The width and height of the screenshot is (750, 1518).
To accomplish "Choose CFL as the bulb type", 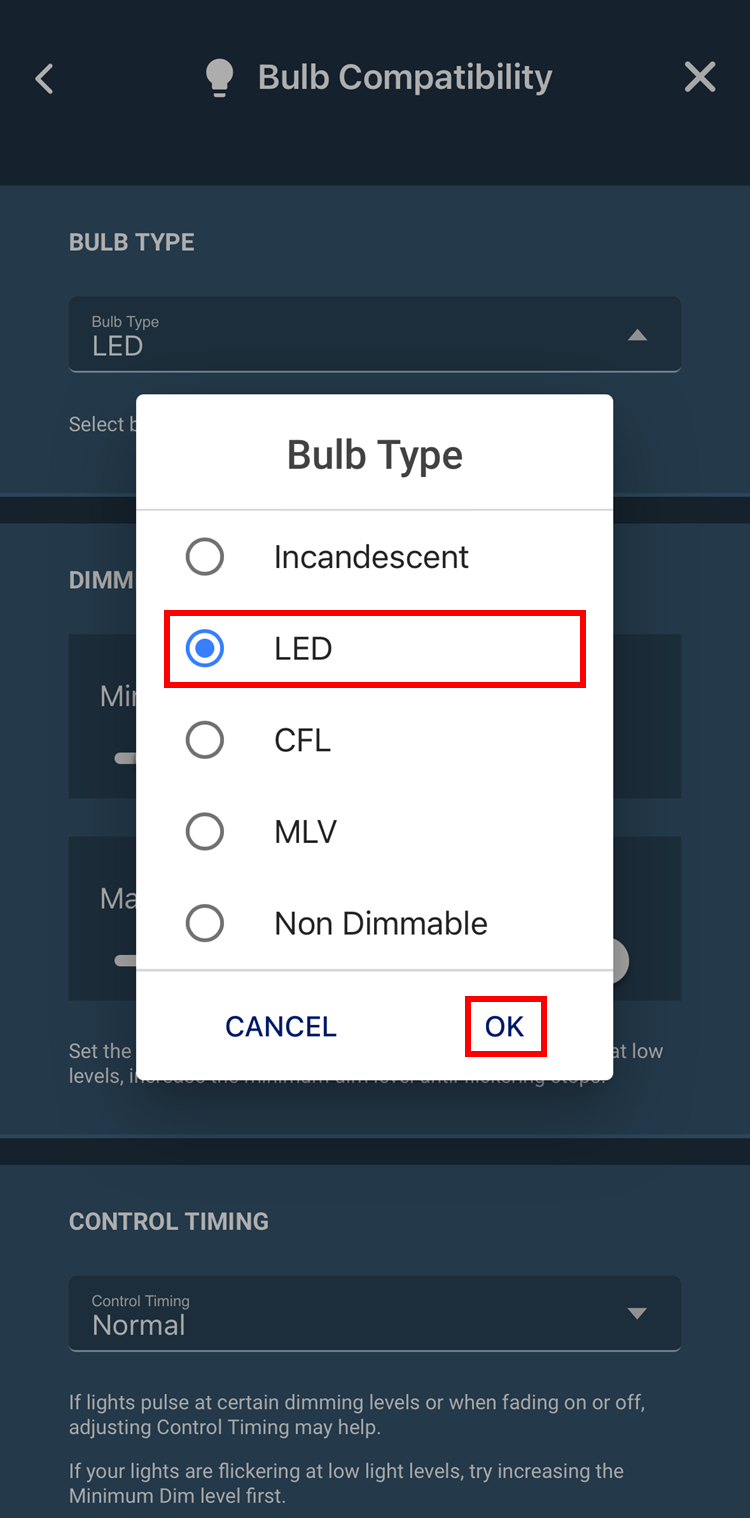I will [x=204, y=740].
